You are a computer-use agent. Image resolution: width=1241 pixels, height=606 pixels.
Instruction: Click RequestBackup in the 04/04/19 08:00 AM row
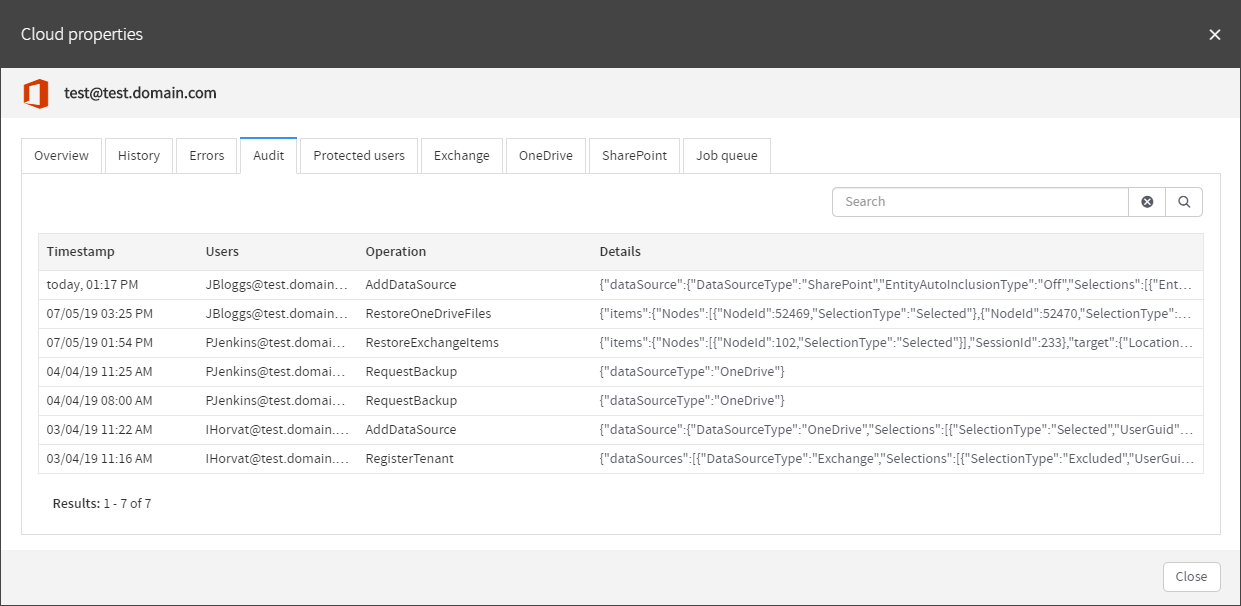[x=411, y=401]
